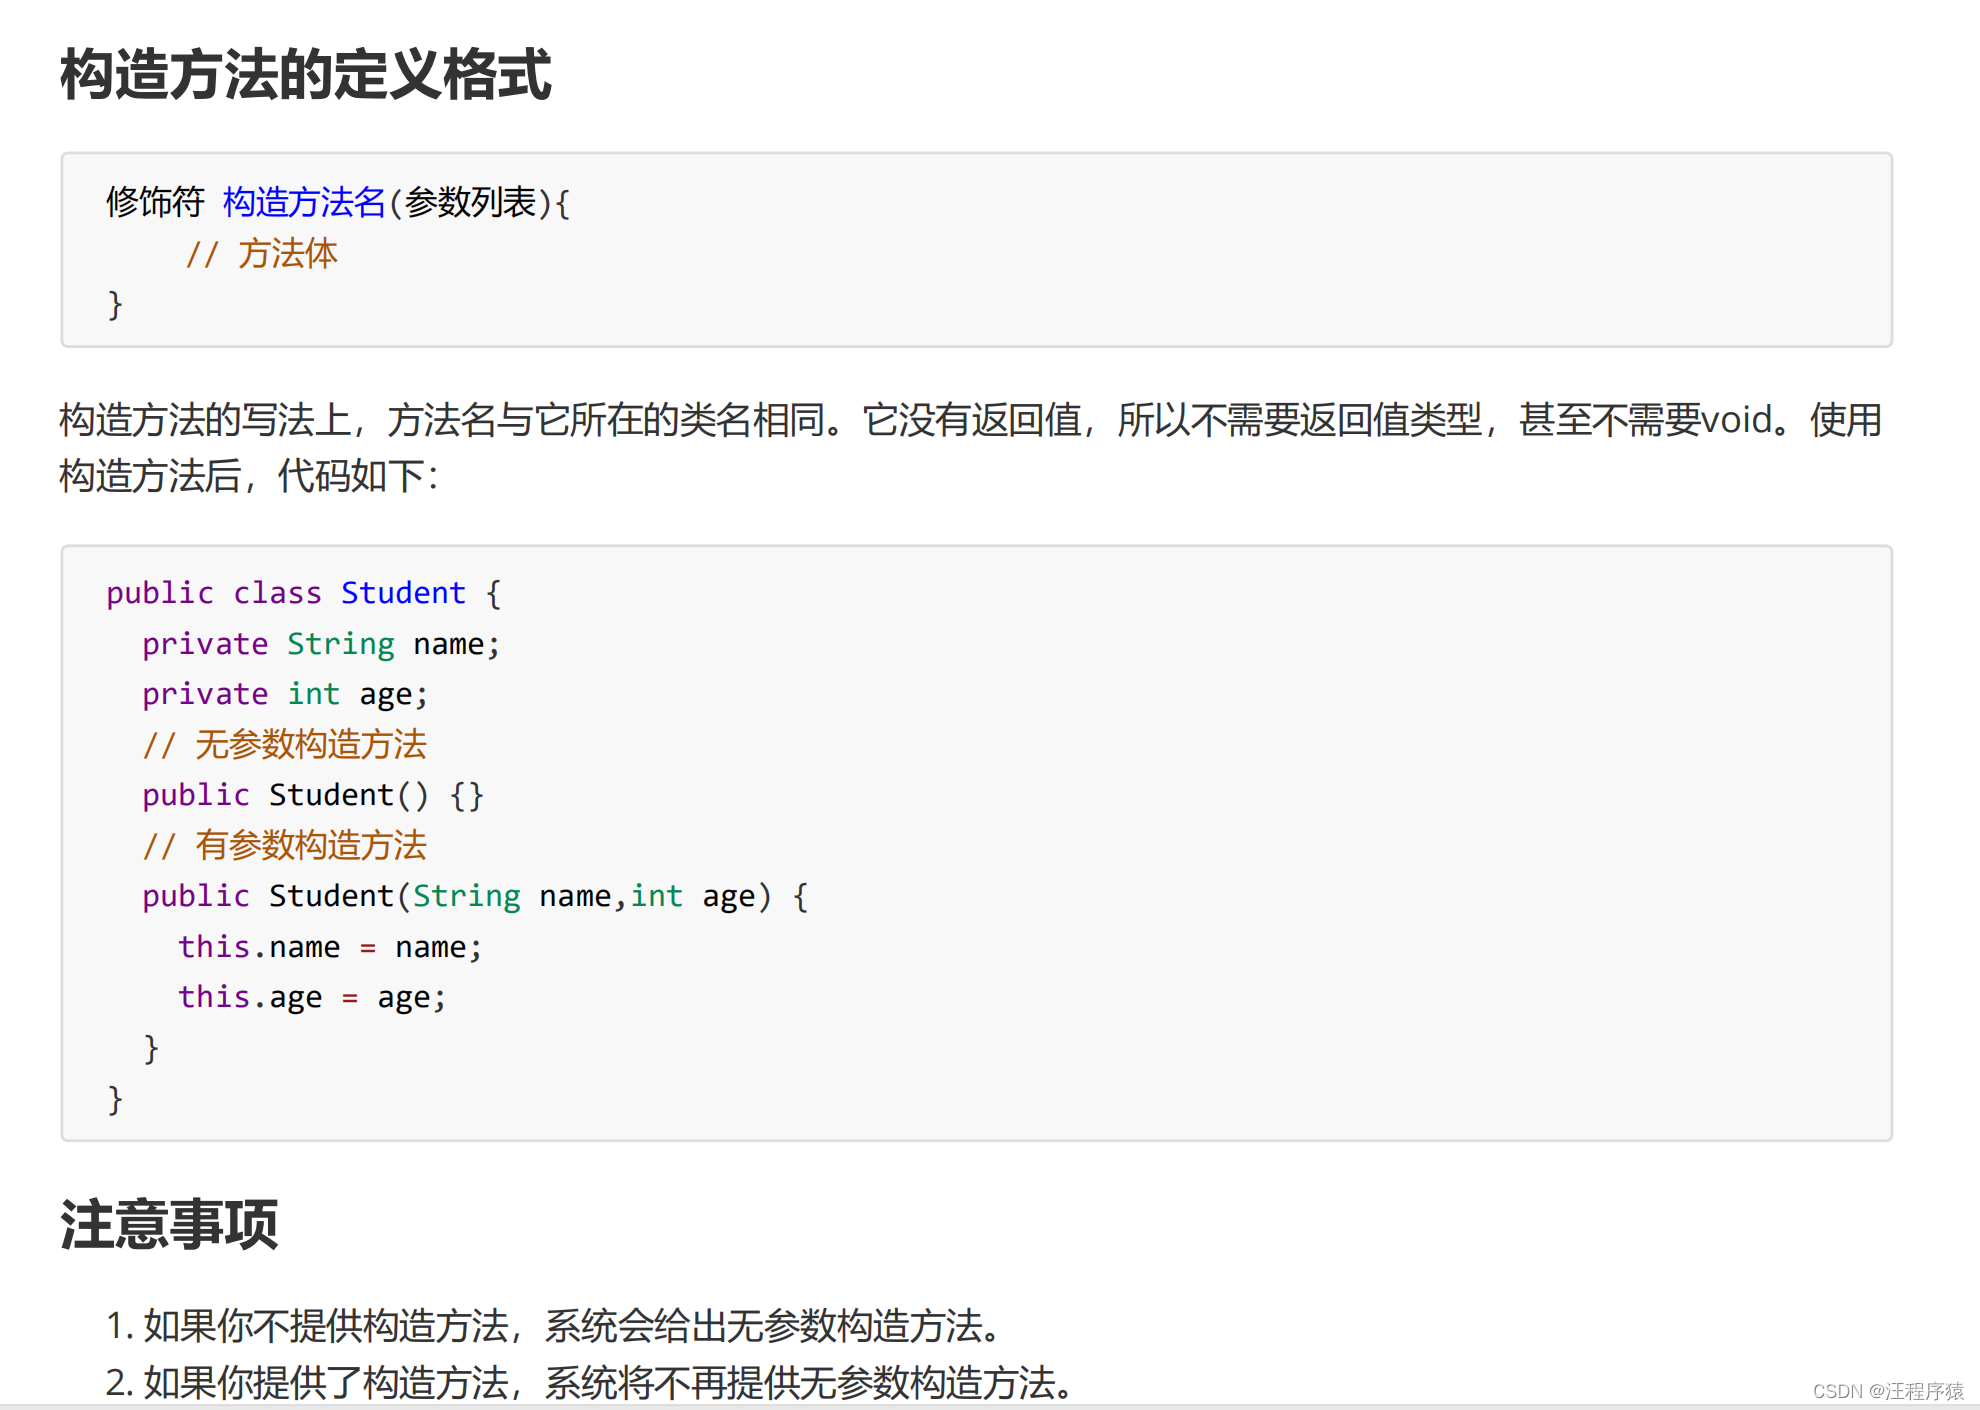Click the heading 构造方法的定义格式
The height and width of the screenshot is (1410, 1980).
[x=305, y=75]
